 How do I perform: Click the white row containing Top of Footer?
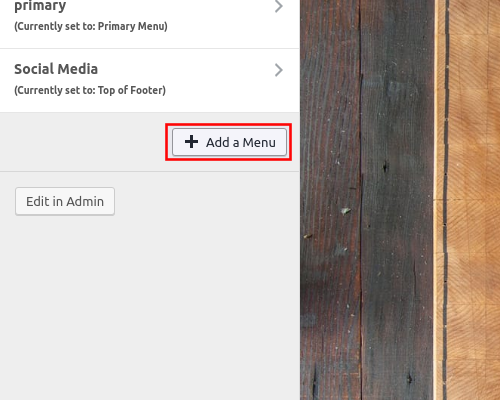[x=150, y=80]
